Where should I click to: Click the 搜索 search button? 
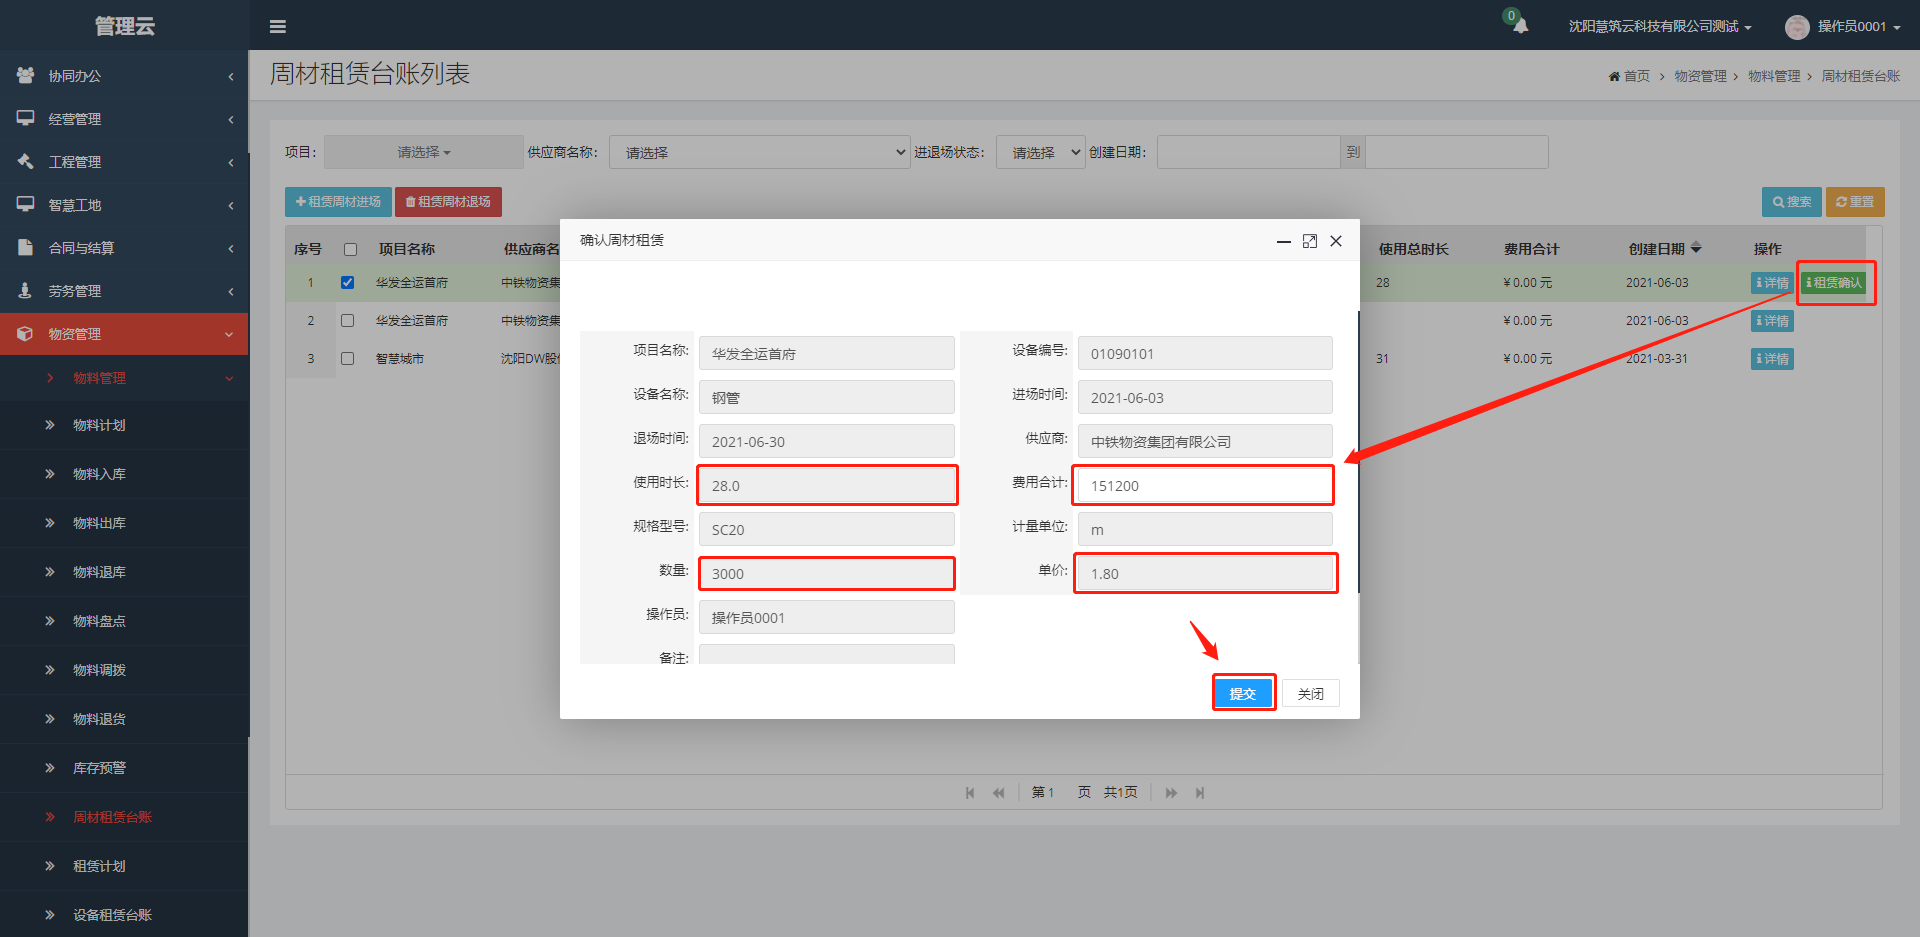pyautogui.click(x=1791, y=202)
